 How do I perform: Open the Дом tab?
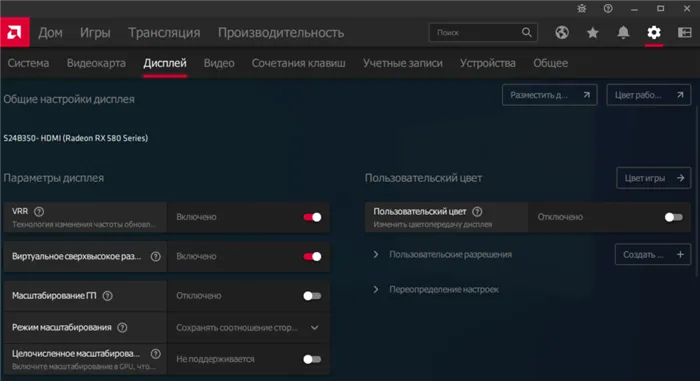pyautogui.click(x=50, y=33)
